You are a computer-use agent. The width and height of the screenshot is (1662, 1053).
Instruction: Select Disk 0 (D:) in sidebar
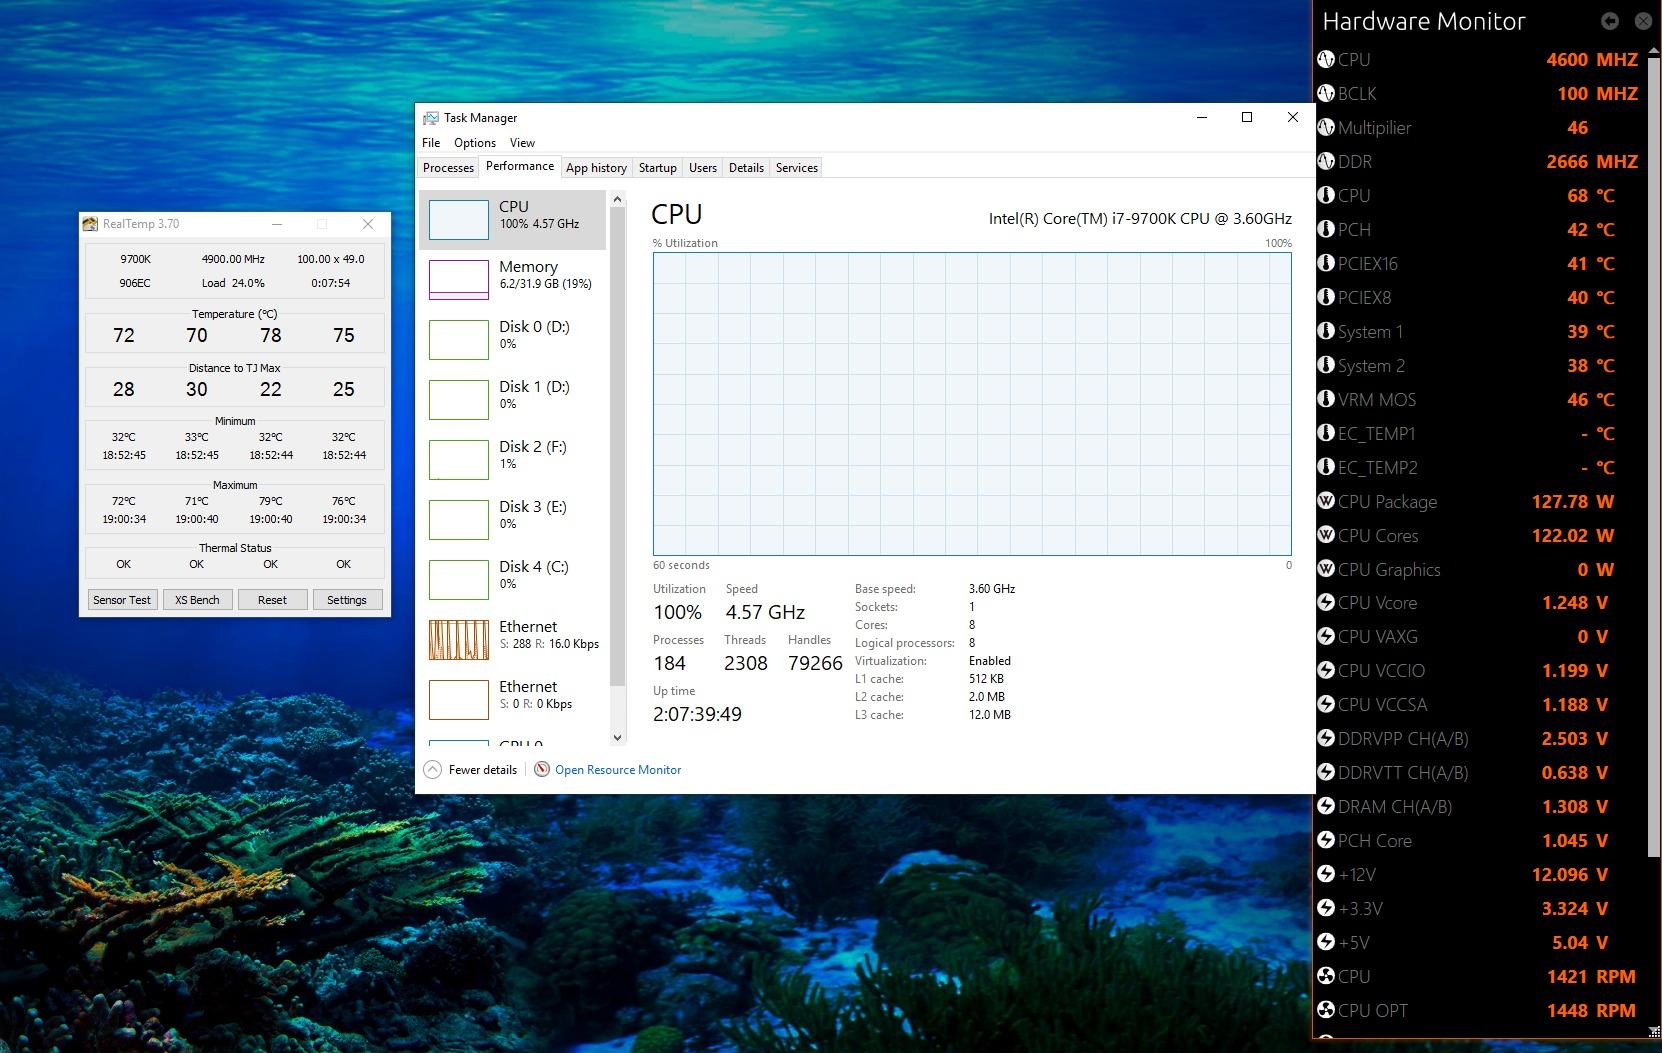(x=513, y=339)
